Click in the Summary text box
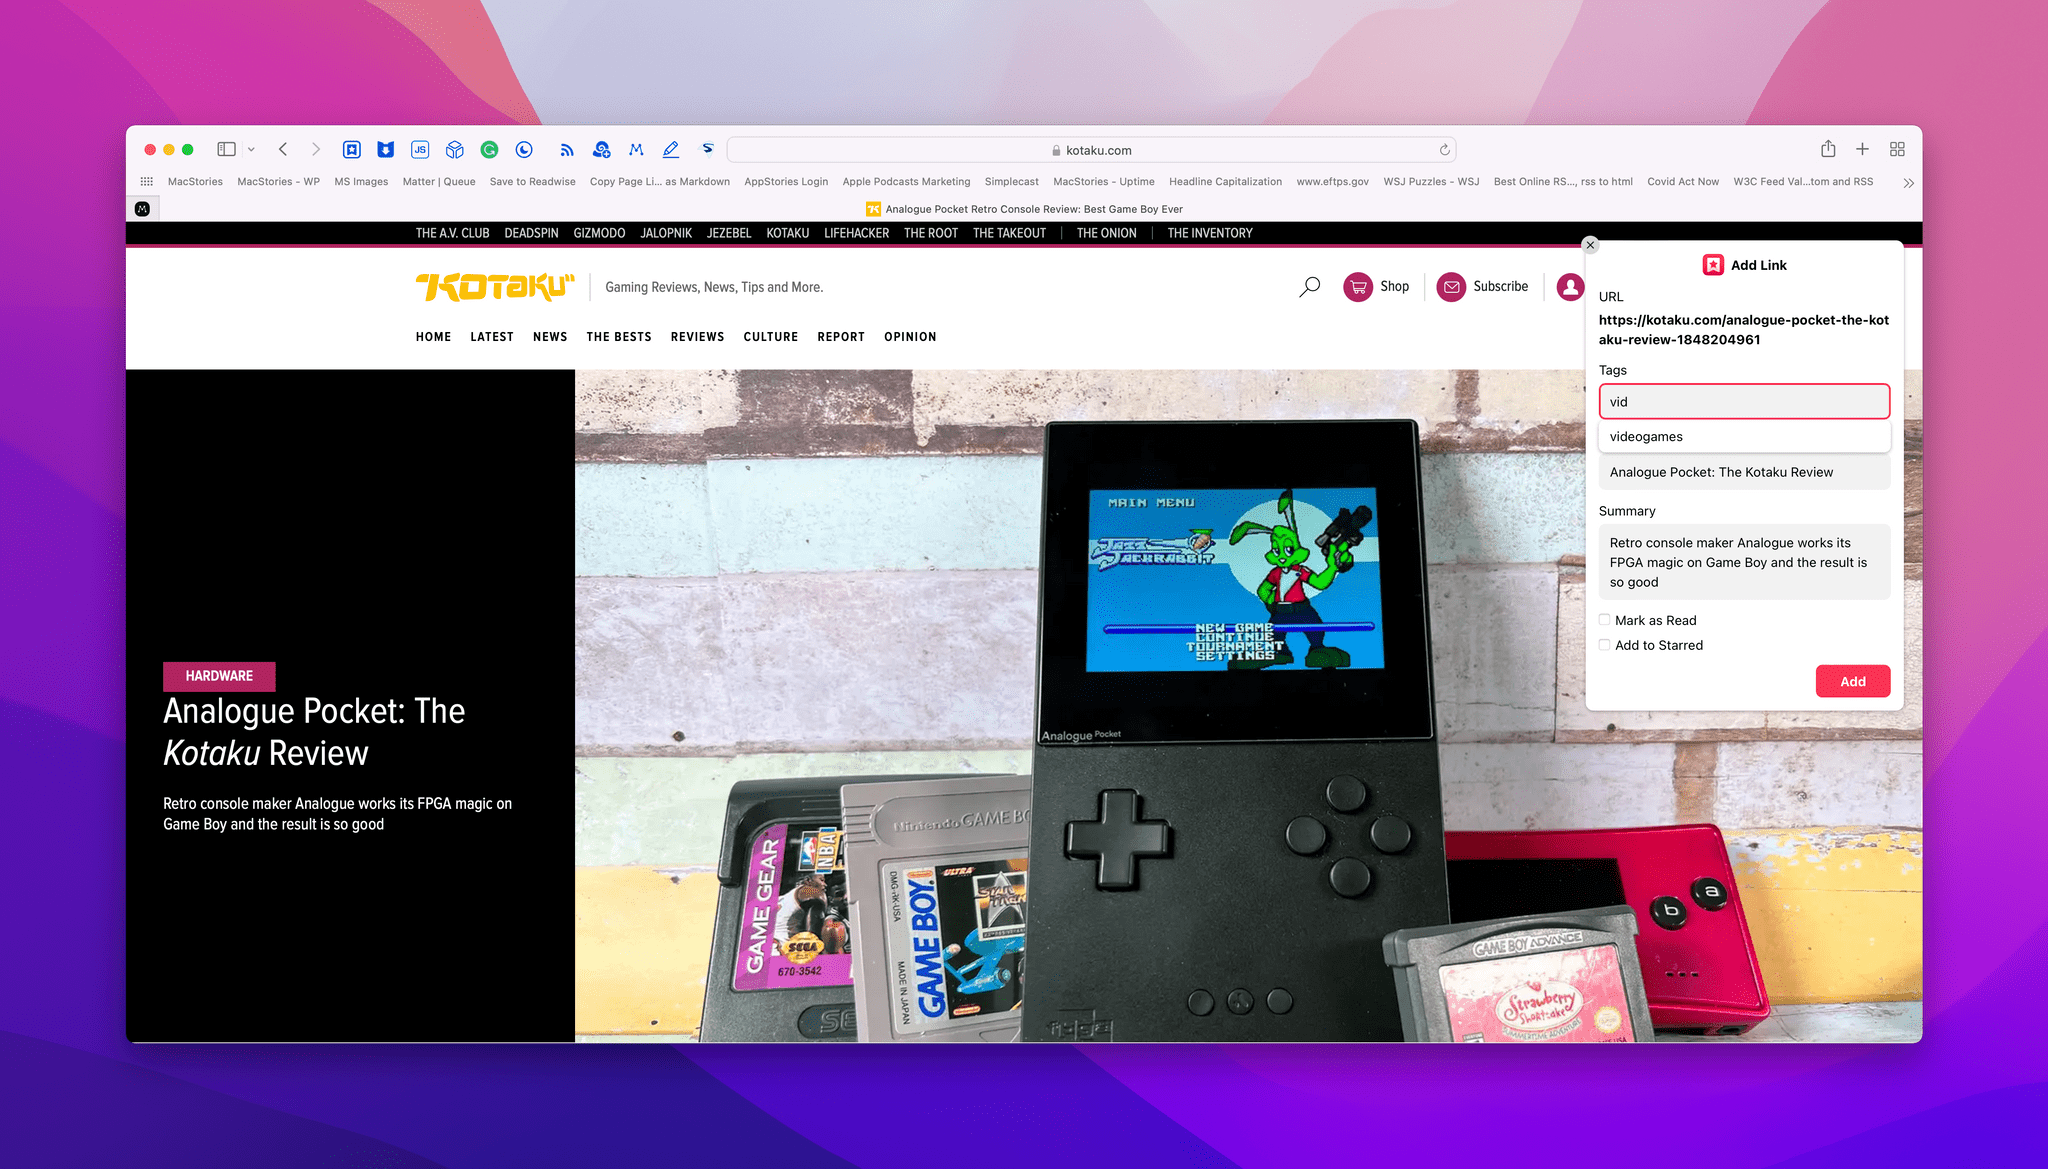Viewport: 2048px width, 1169px height. (x=1744, y=562)
